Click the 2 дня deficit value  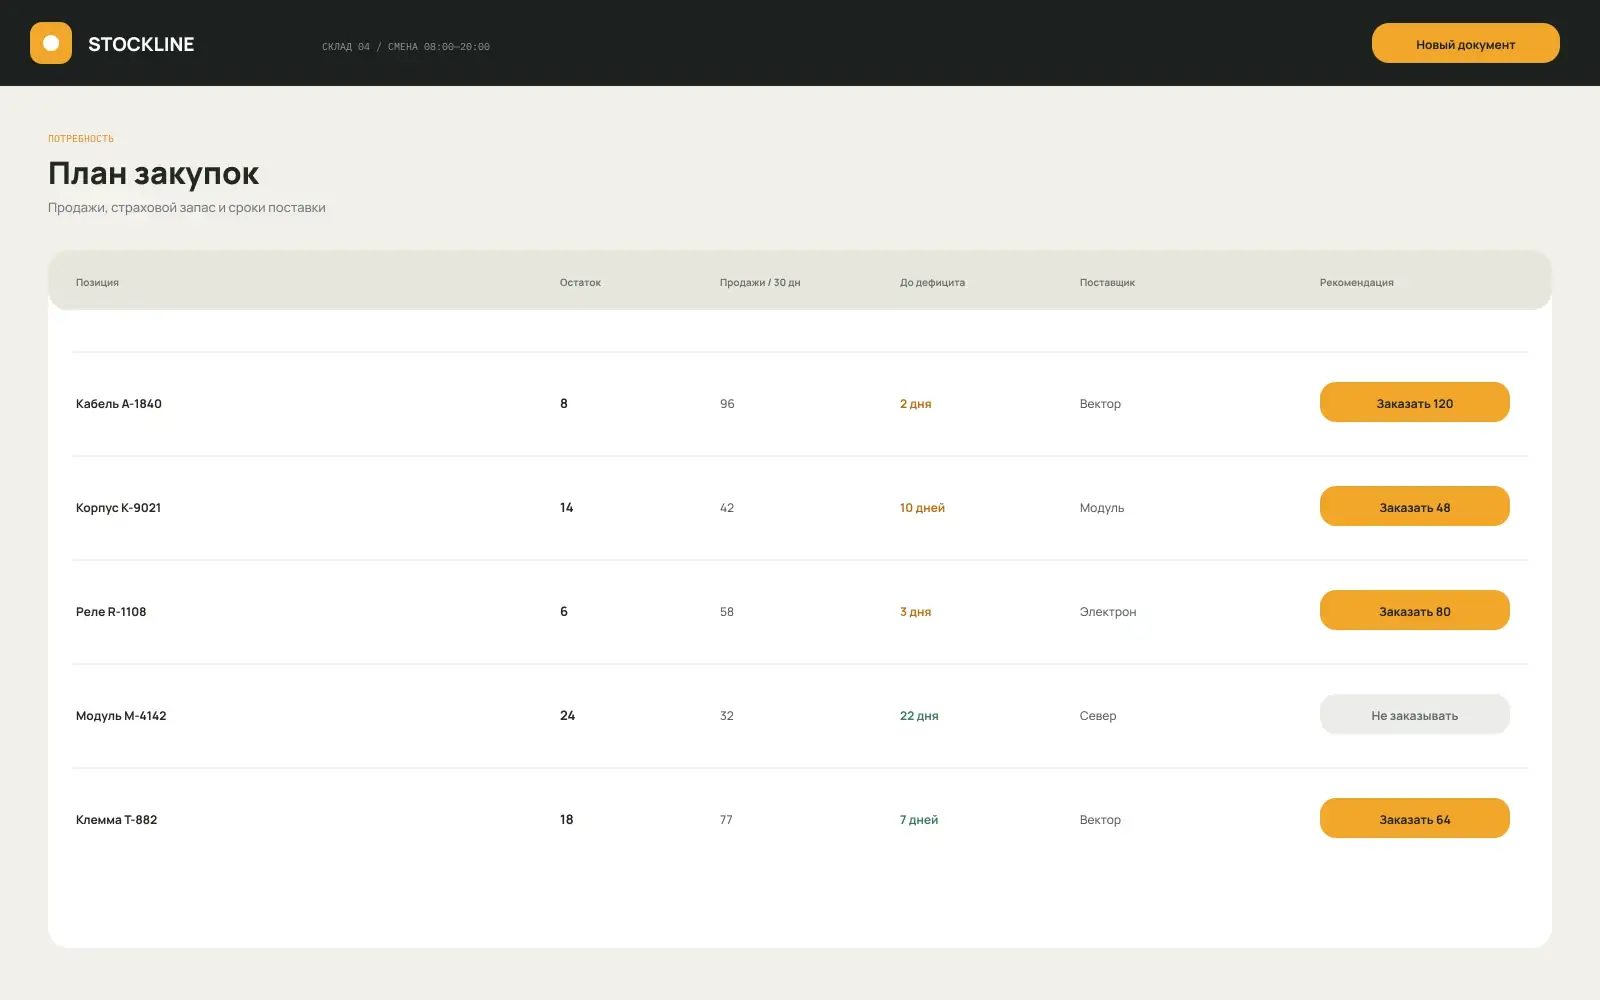pos(915,404)
